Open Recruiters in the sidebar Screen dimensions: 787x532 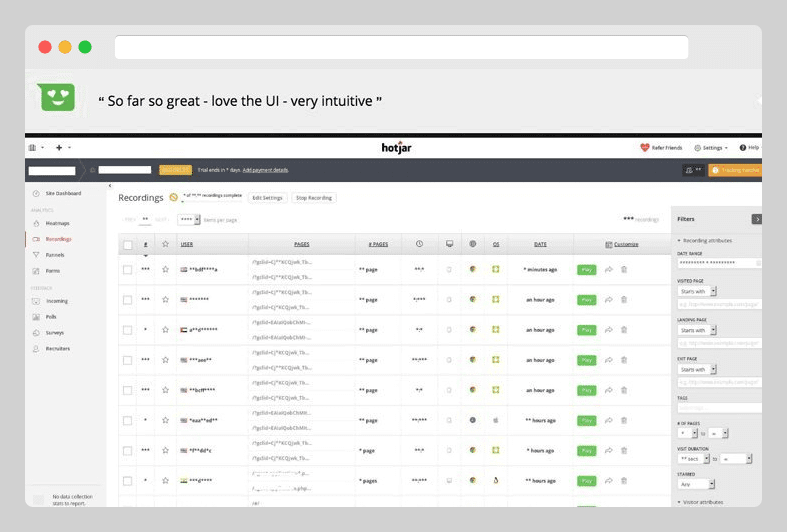pyautogui.click(x=58, y=348)
